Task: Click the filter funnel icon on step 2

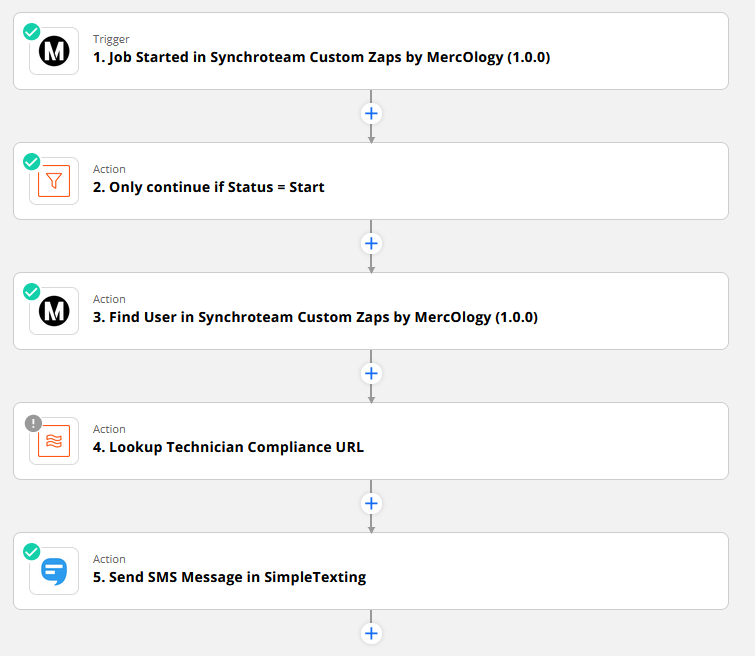Action: coord(54,181)
